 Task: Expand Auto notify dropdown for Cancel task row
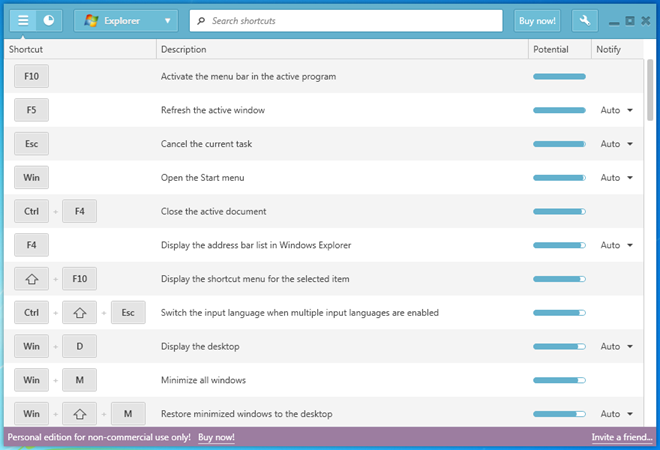tap(616, 144)
